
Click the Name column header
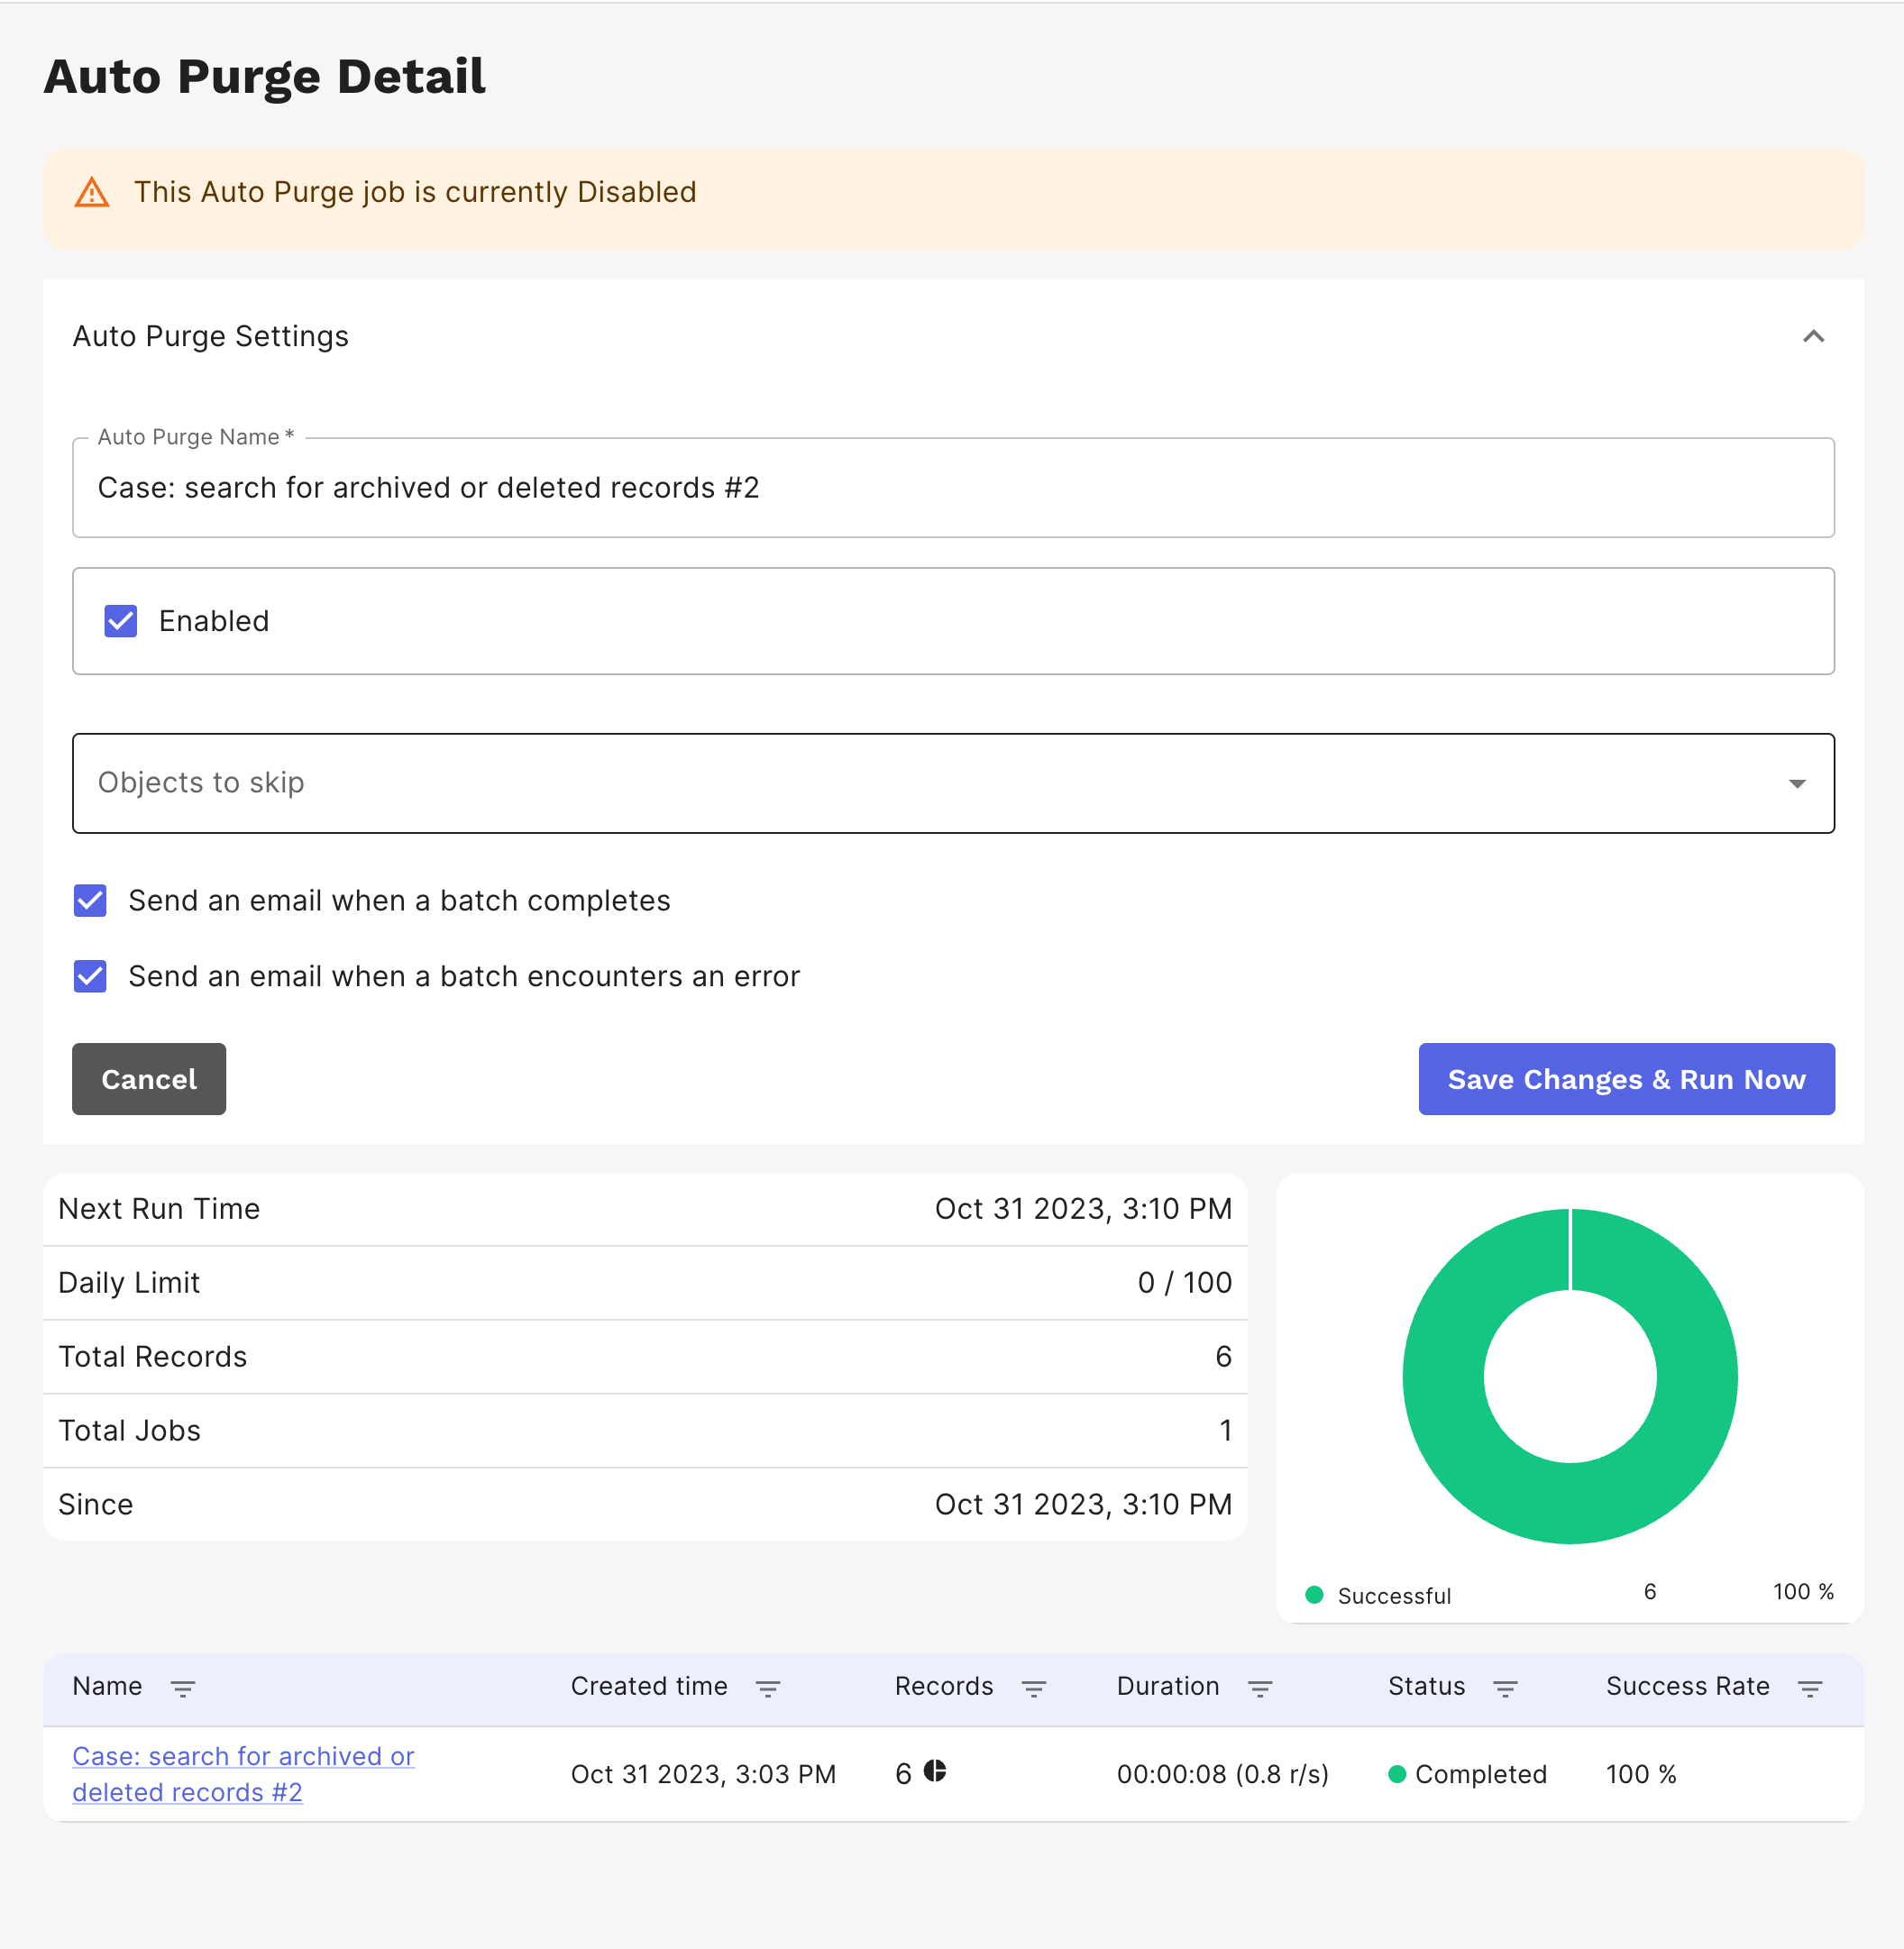107,1686
